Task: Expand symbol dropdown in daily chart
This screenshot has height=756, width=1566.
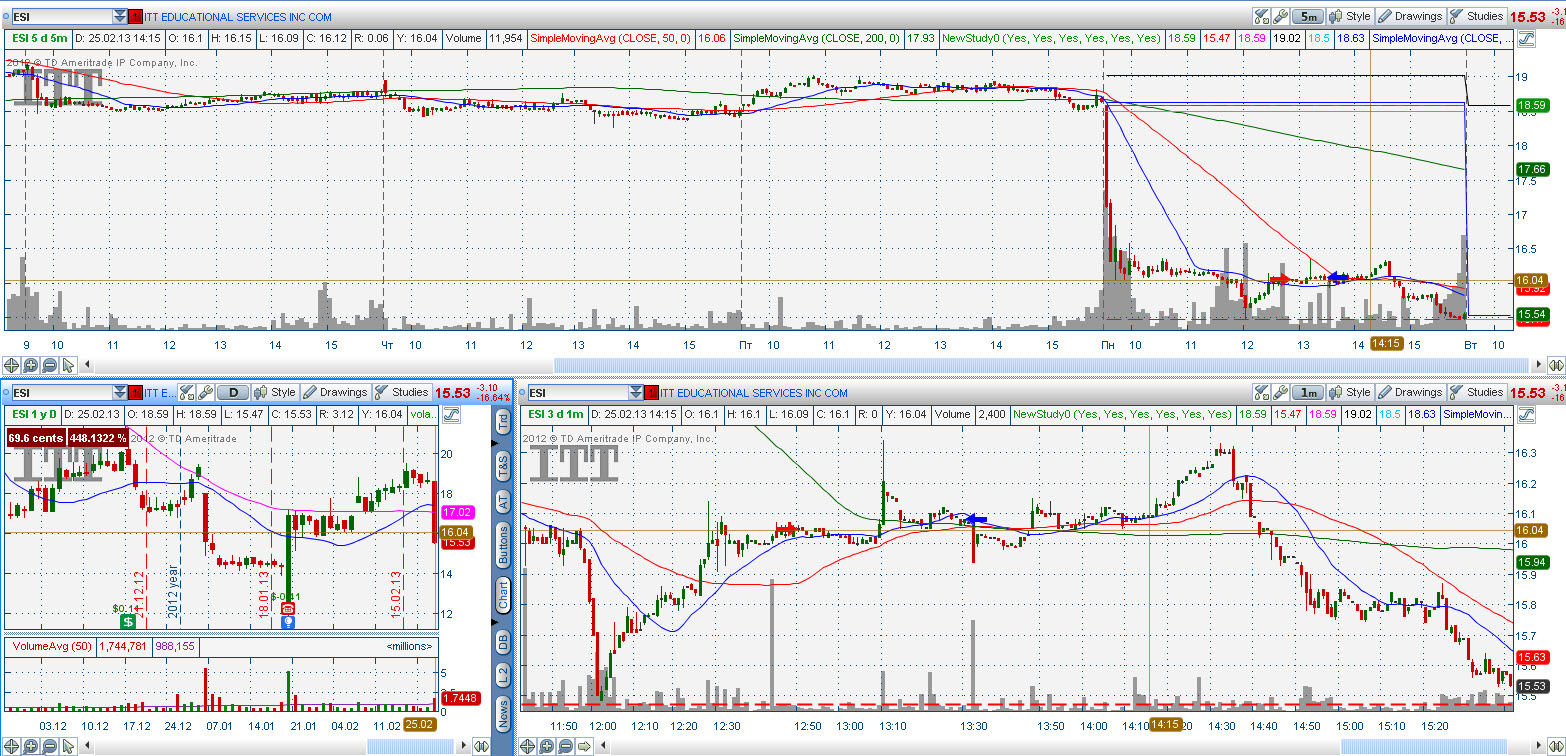Action: point(120,393)
